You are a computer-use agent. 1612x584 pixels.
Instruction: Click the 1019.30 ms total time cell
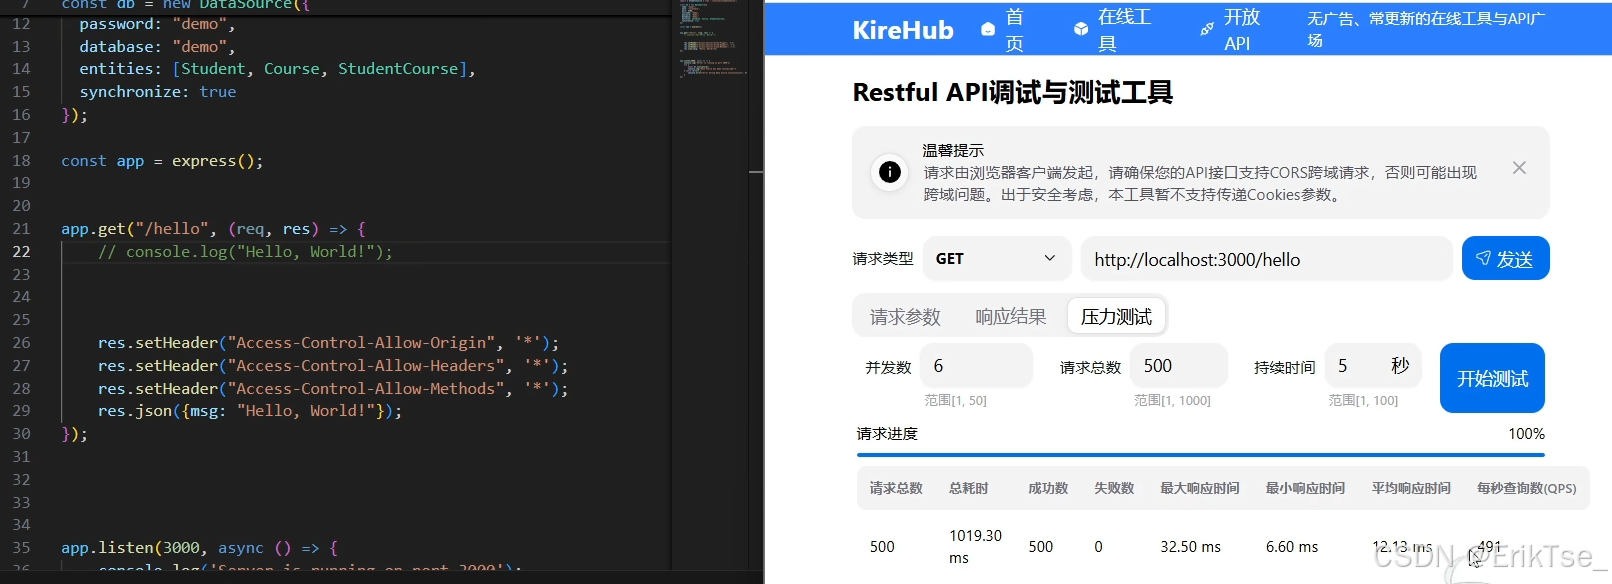[975, 547]
